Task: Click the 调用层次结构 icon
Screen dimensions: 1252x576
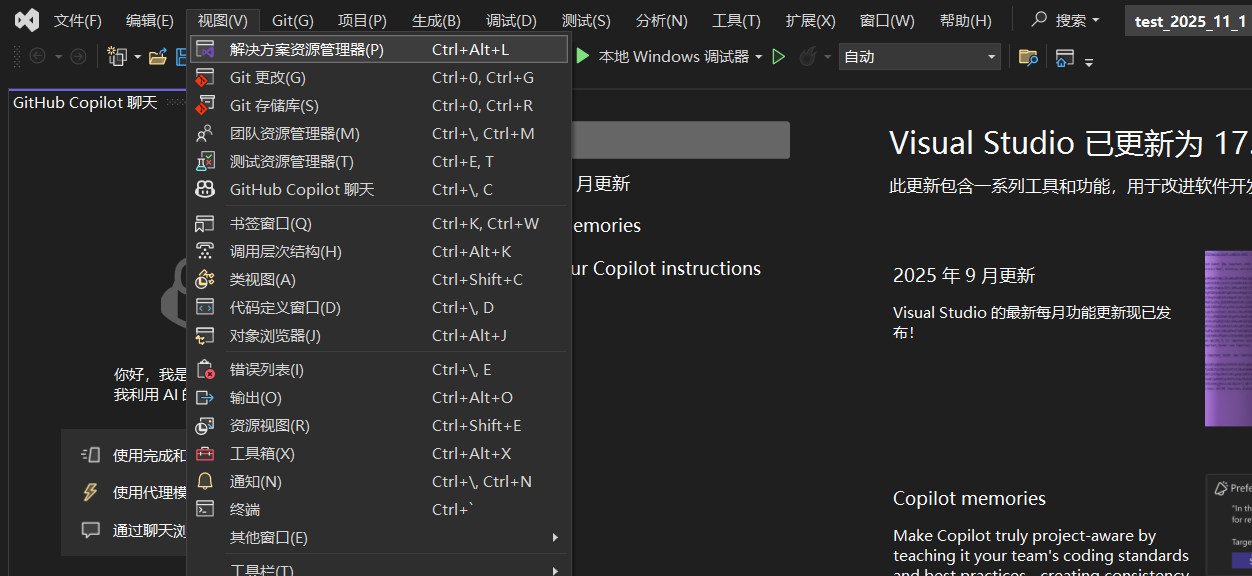Action: [205, 251]
